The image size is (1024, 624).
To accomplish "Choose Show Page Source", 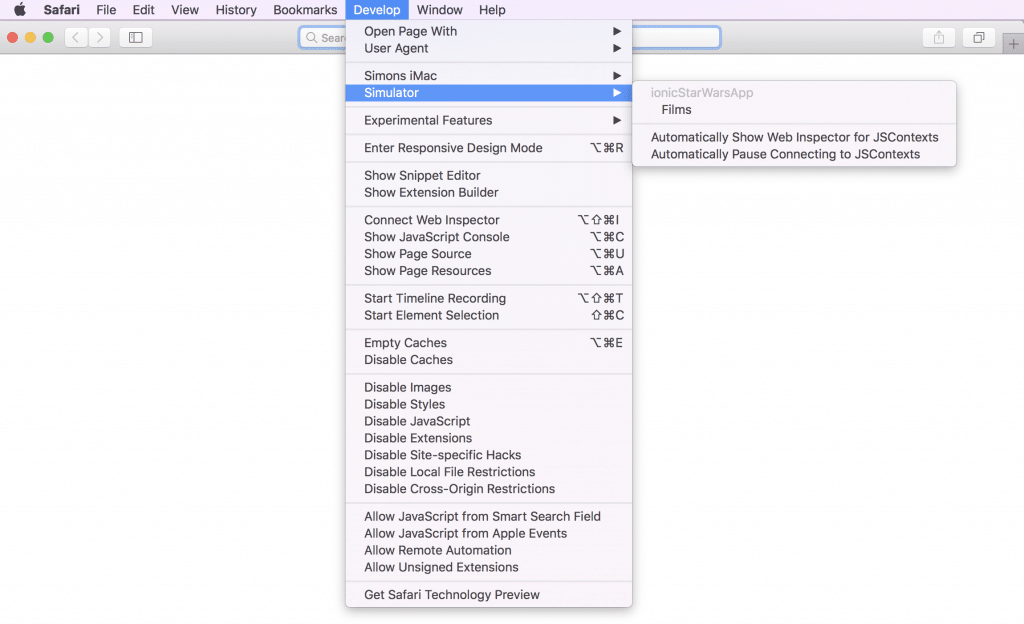I will [488, 253].
